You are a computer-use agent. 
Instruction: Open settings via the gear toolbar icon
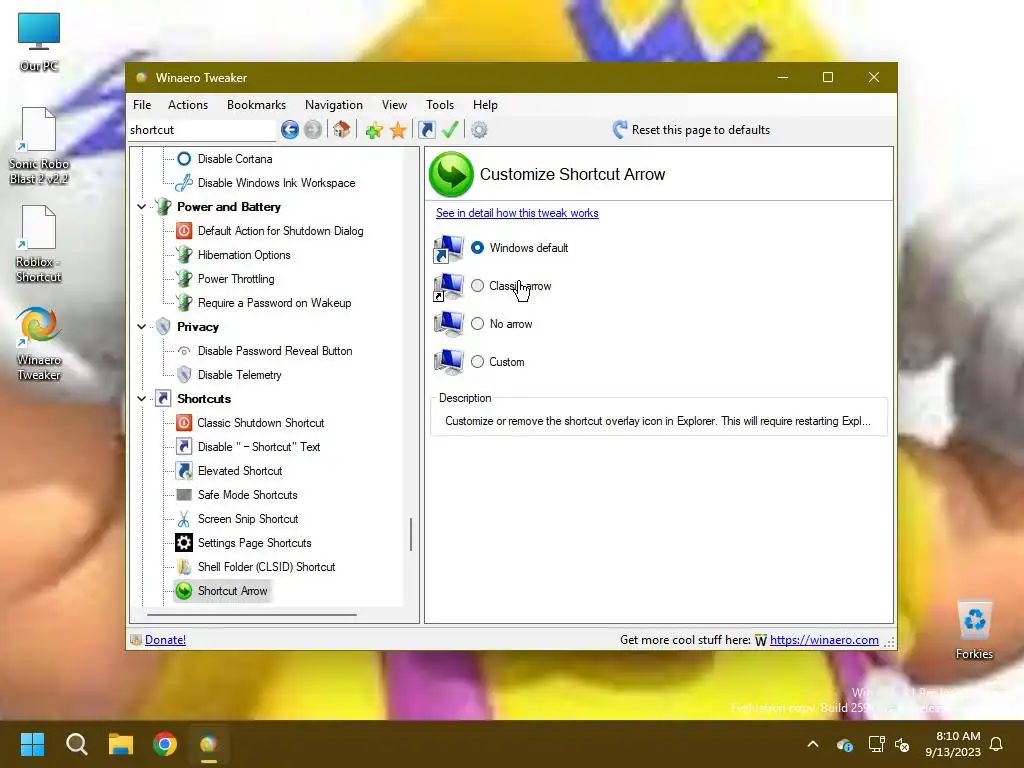click(479, 130)
